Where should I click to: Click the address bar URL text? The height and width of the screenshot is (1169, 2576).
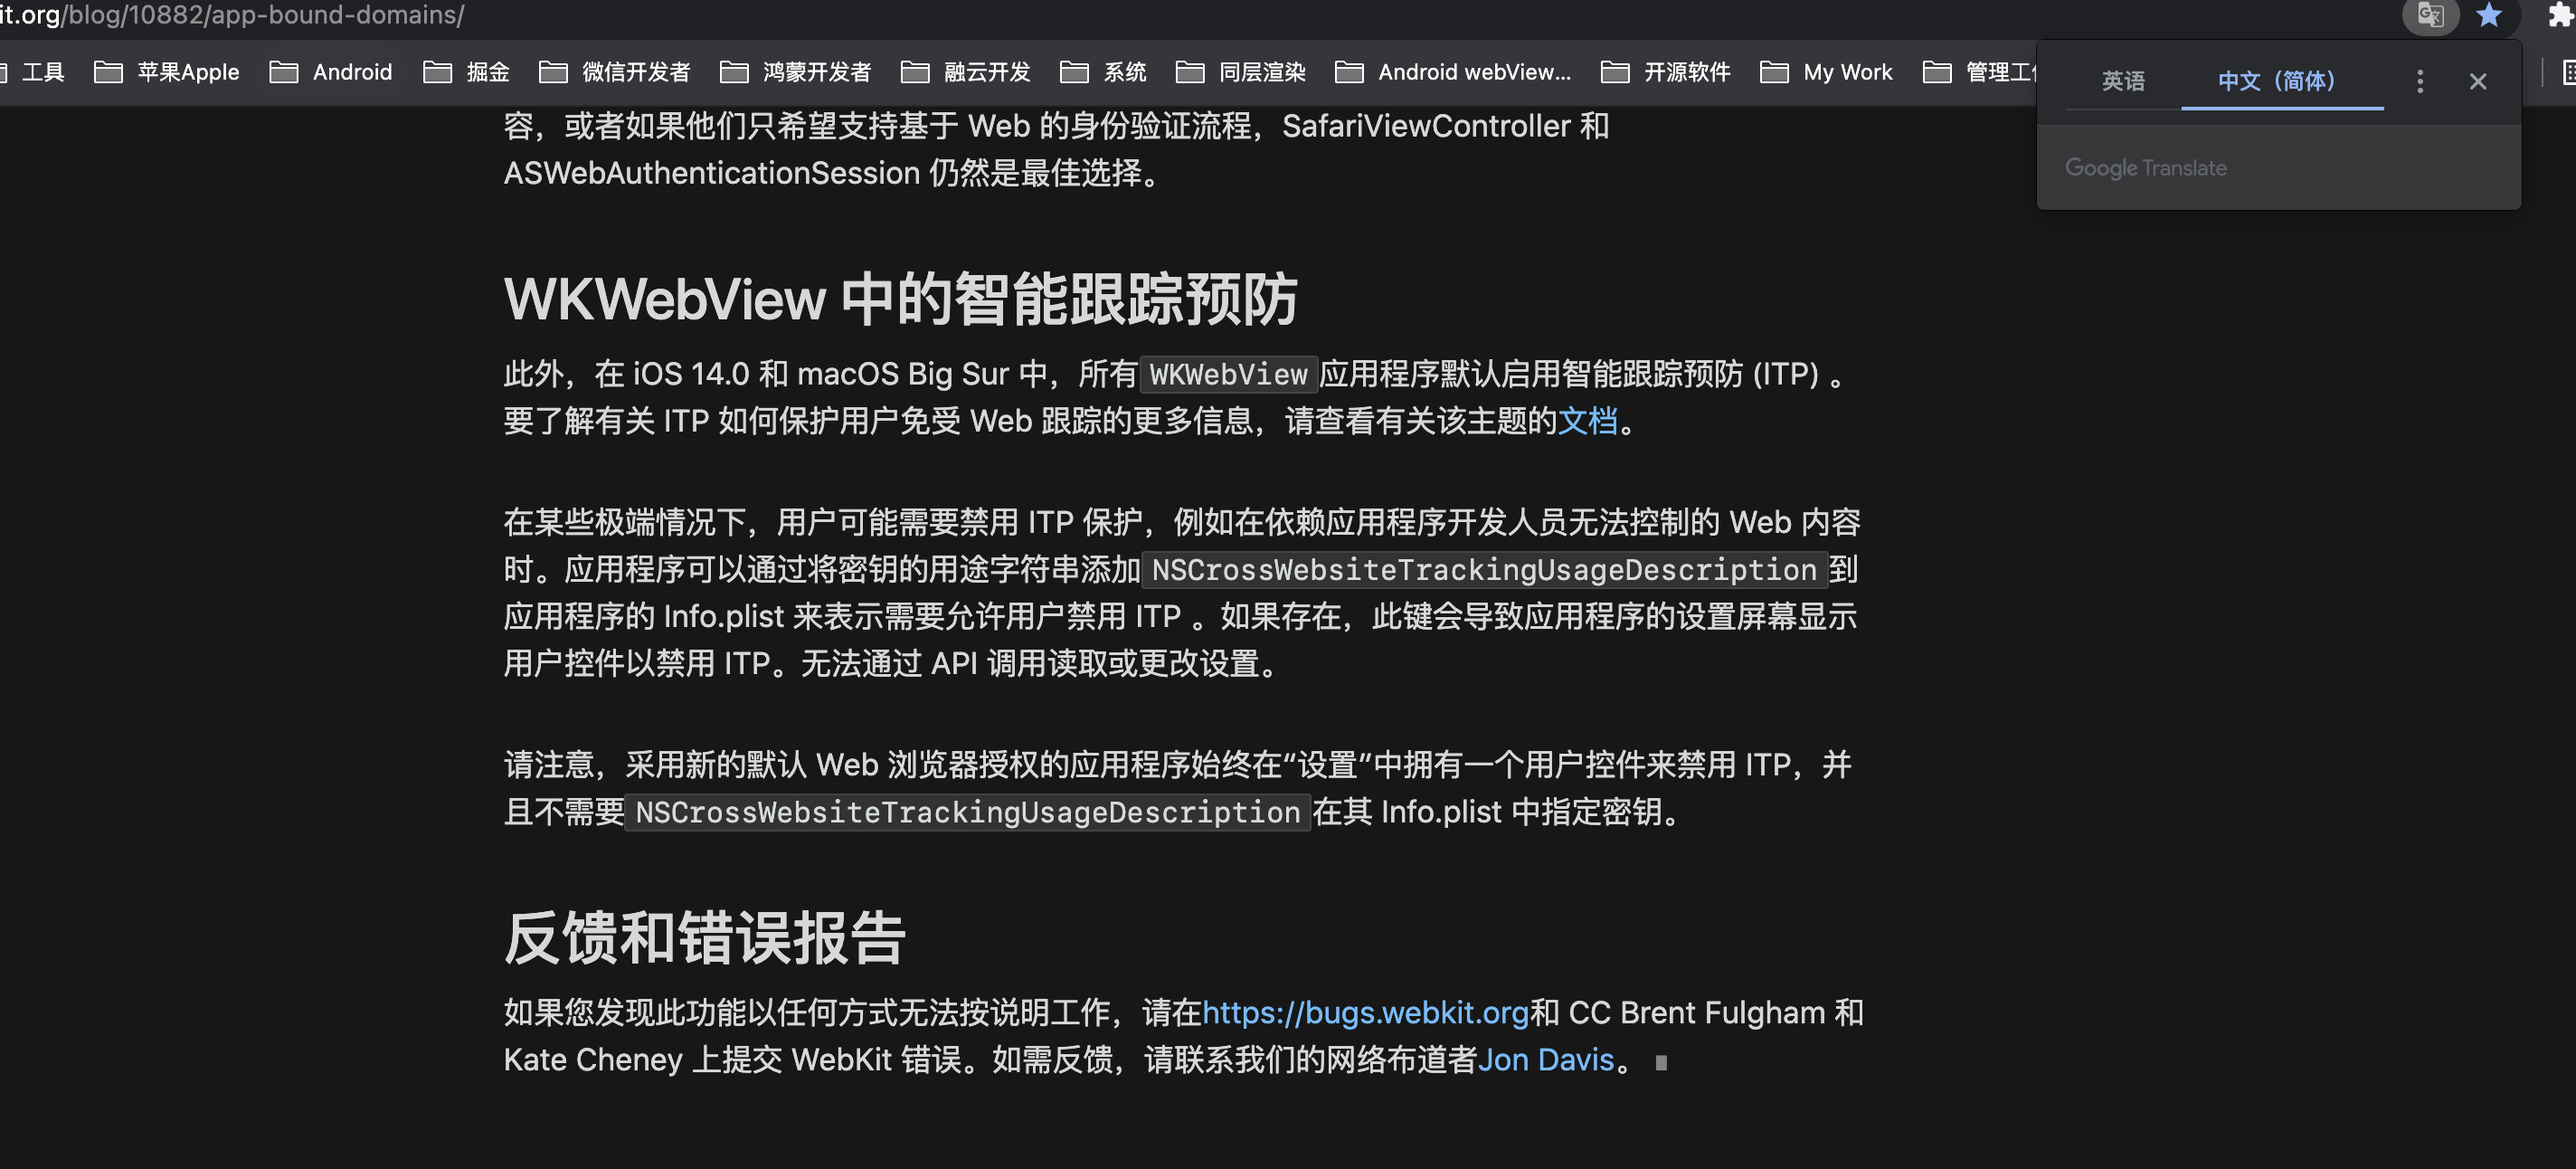point(232,15)
